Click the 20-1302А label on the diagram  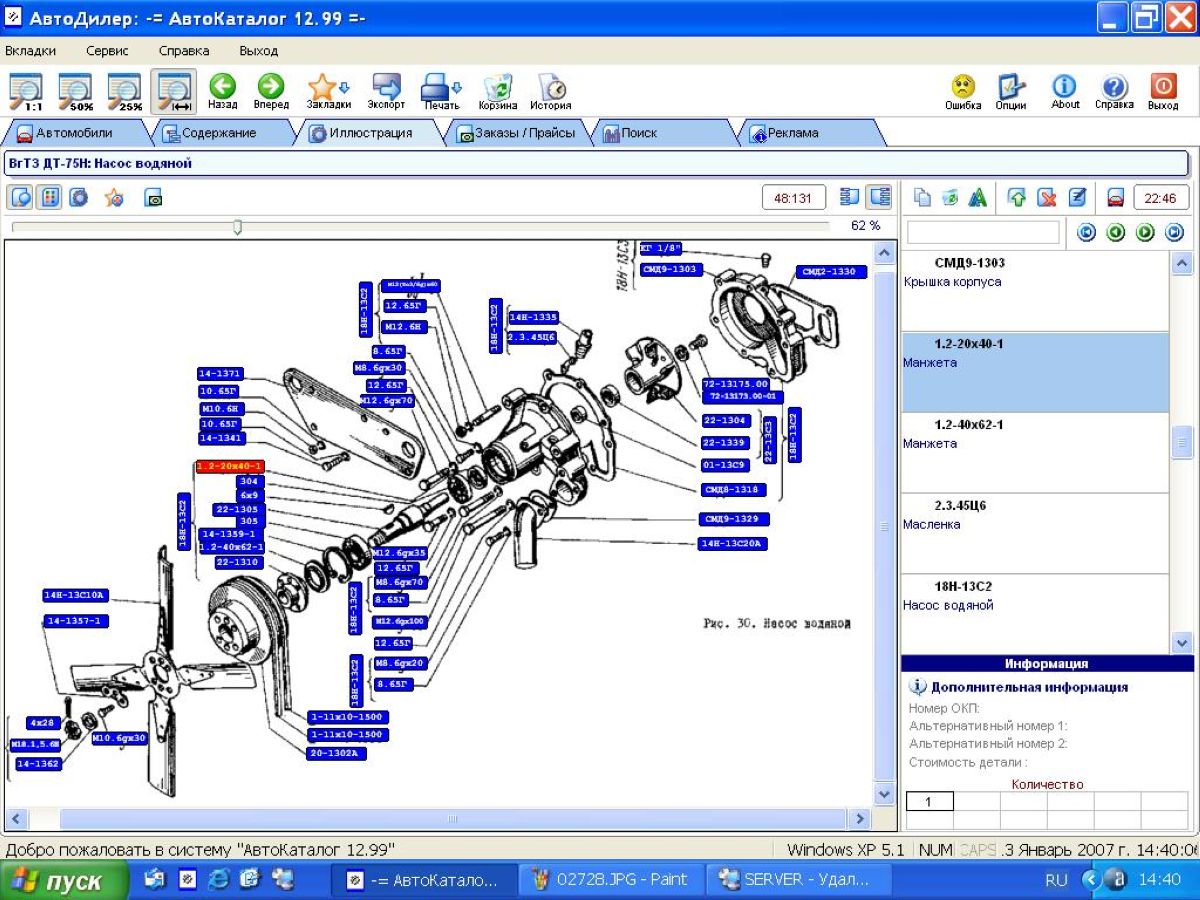336,753
